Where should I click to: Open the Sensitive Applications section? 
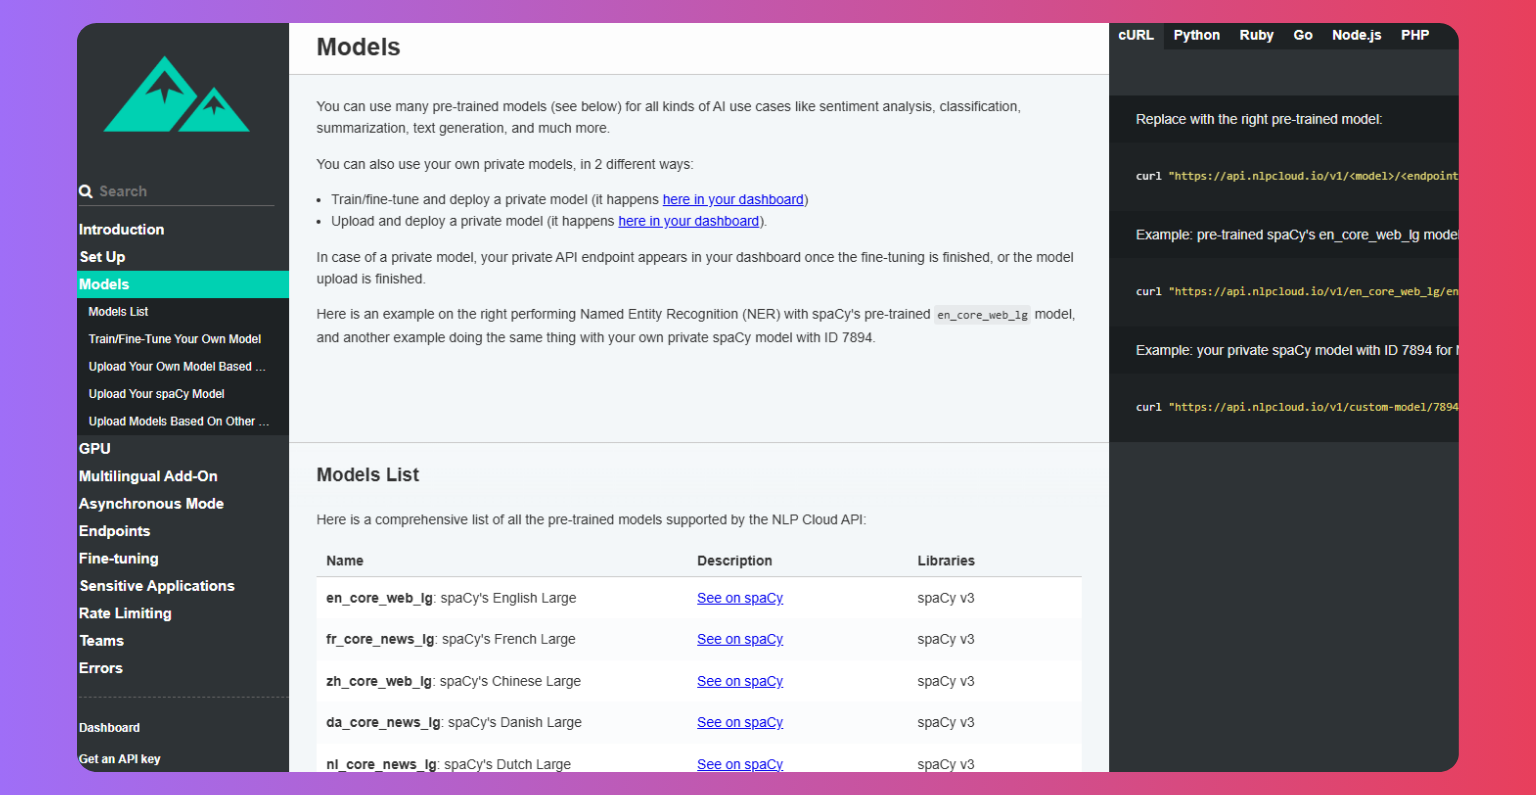coord(156,586)
